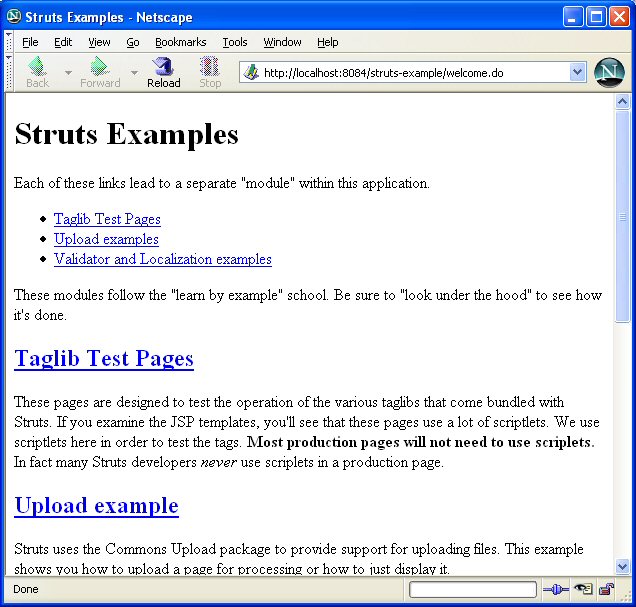Click the bold 'Most production pages' sentence
636x607 pixels.
pyautogui.click(x=421, y=442)
